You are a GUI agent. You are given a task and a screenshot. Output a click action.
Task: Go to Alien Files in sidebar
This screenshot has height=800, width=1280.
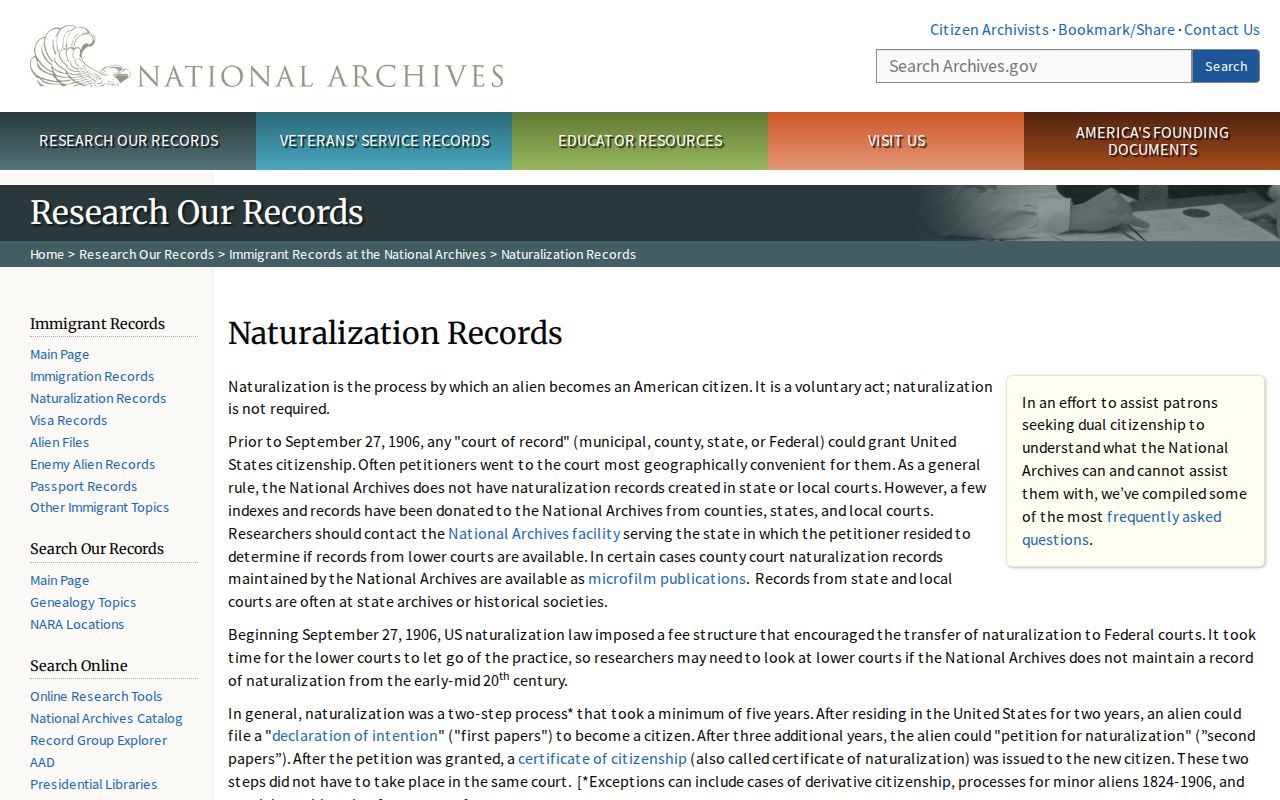(x=60, y=442)
